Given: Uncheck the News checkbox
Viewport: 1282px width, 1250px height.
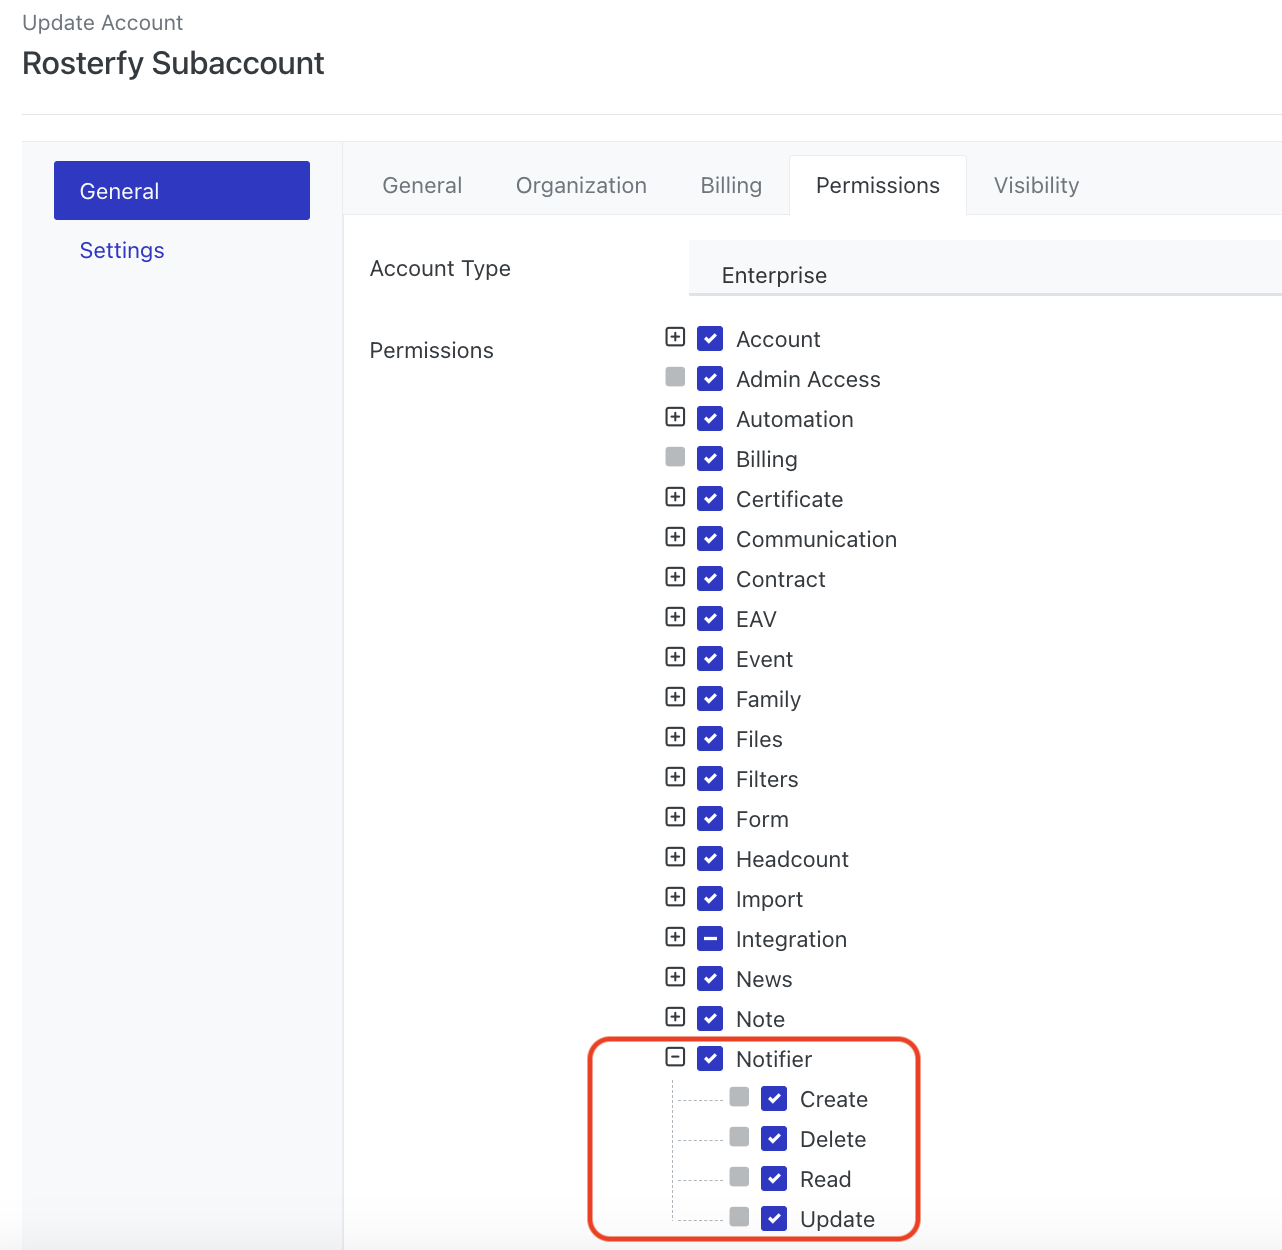Looking at the screenshot, I should (x=710, y=978).
